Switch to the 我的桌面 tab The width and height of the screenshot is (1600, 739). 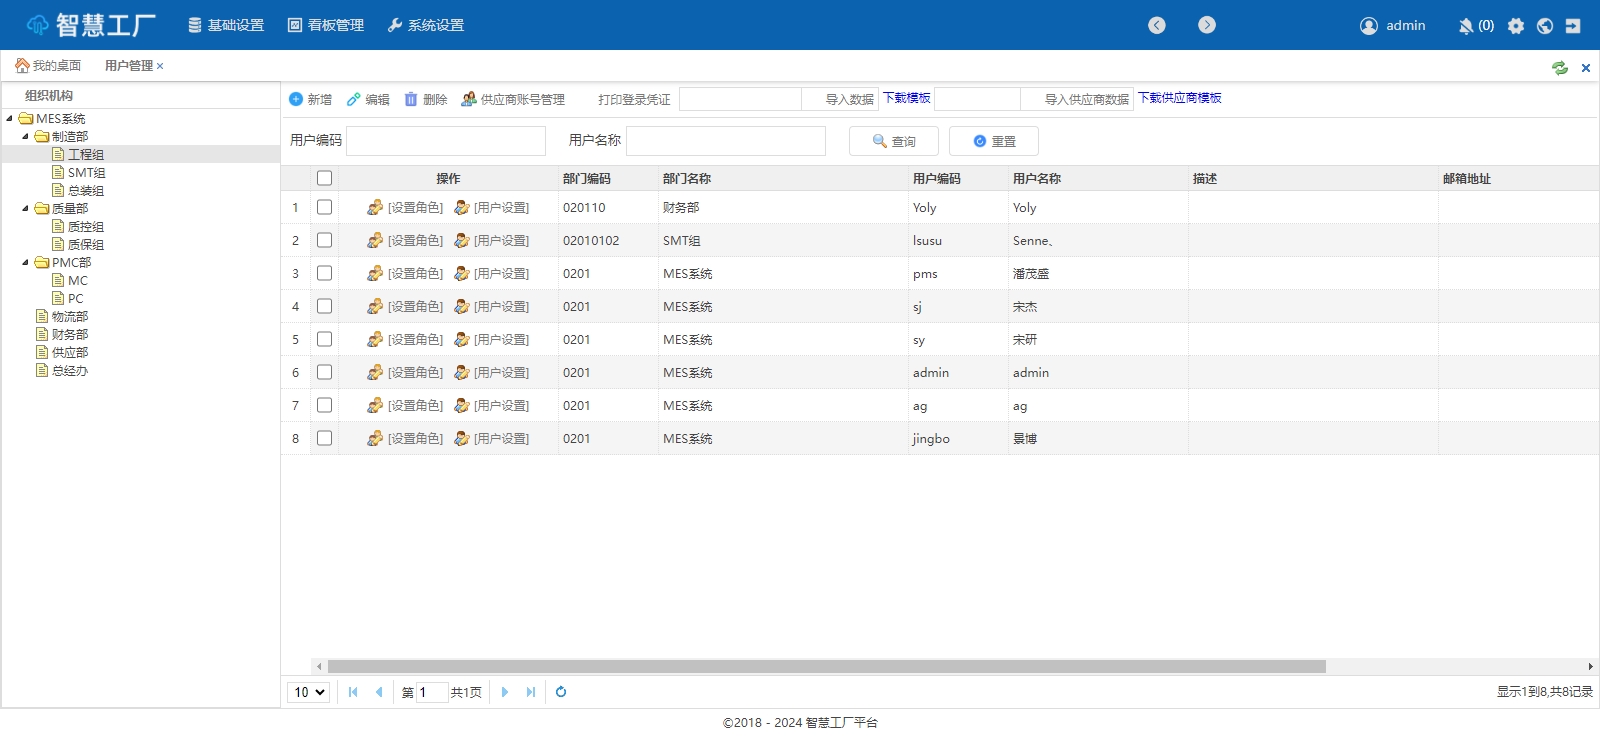[48, 66]
